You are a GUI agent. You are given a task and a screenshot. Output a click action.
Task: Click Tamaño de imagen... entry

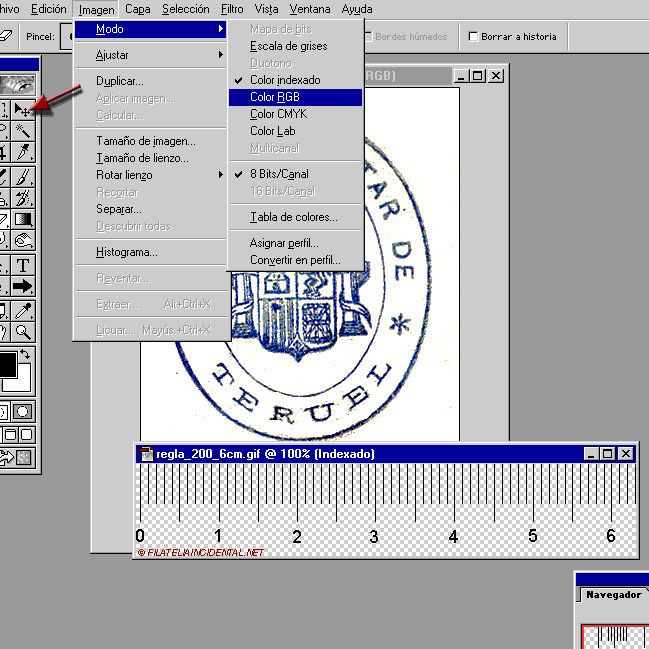coord(145,141)
